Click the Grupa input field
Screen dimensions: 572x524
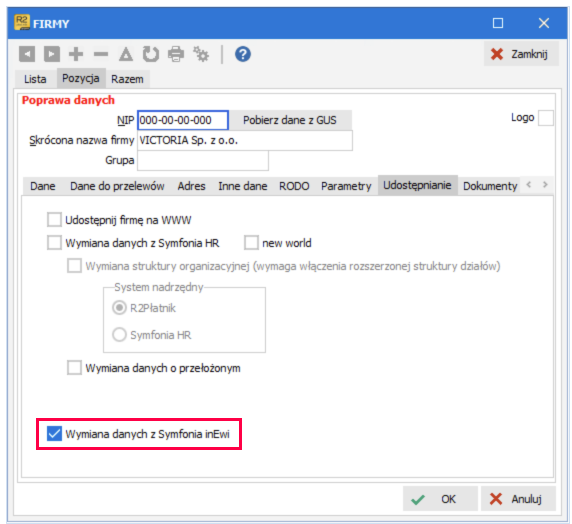203,161
